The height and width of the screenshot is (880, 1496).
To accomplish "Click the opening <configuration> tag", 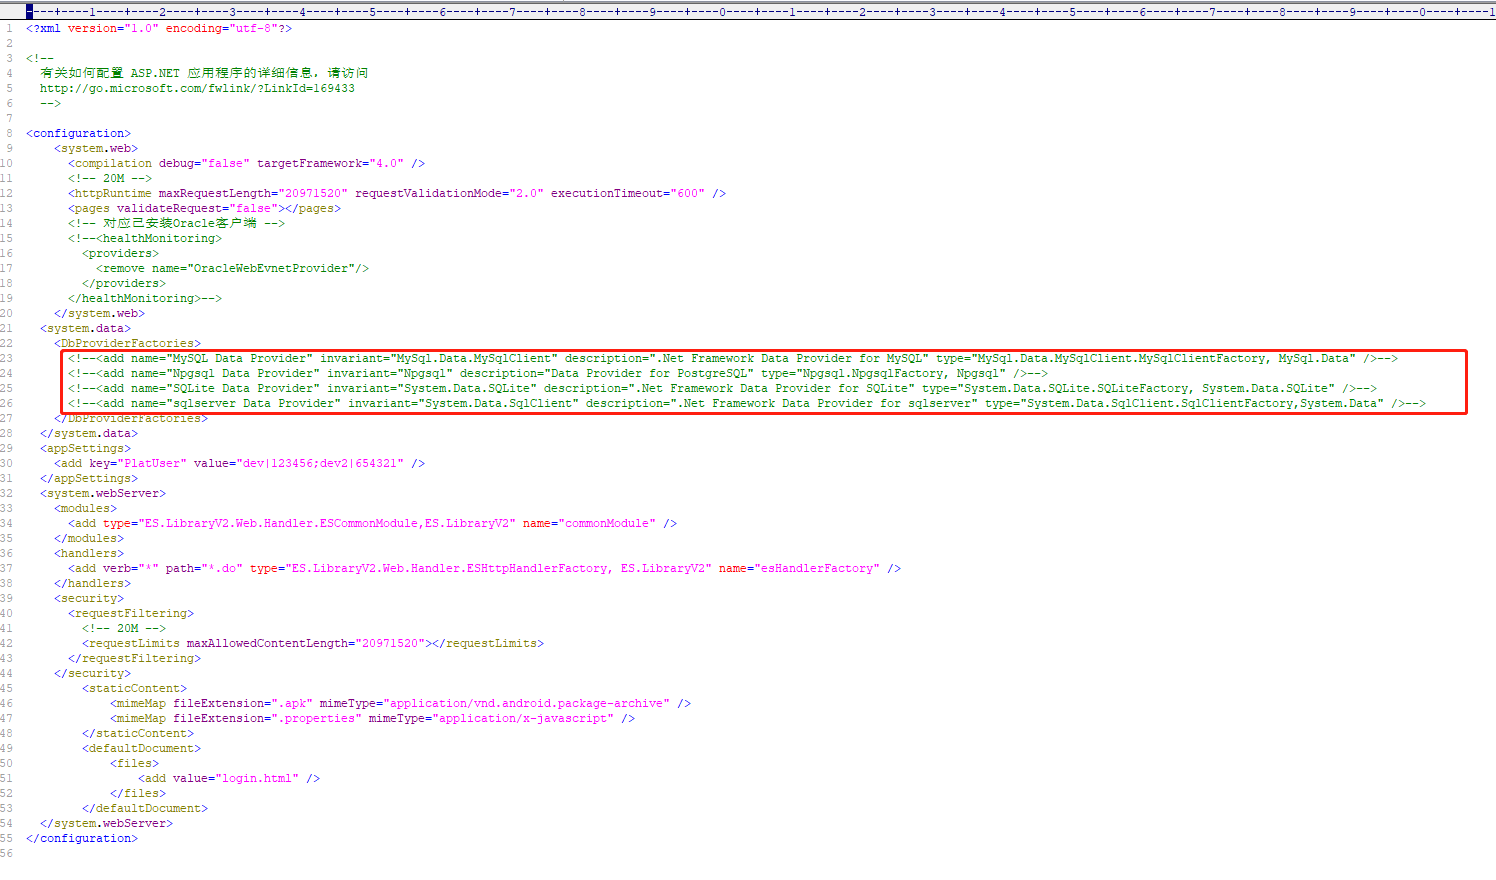I will (x=78, y=133).
